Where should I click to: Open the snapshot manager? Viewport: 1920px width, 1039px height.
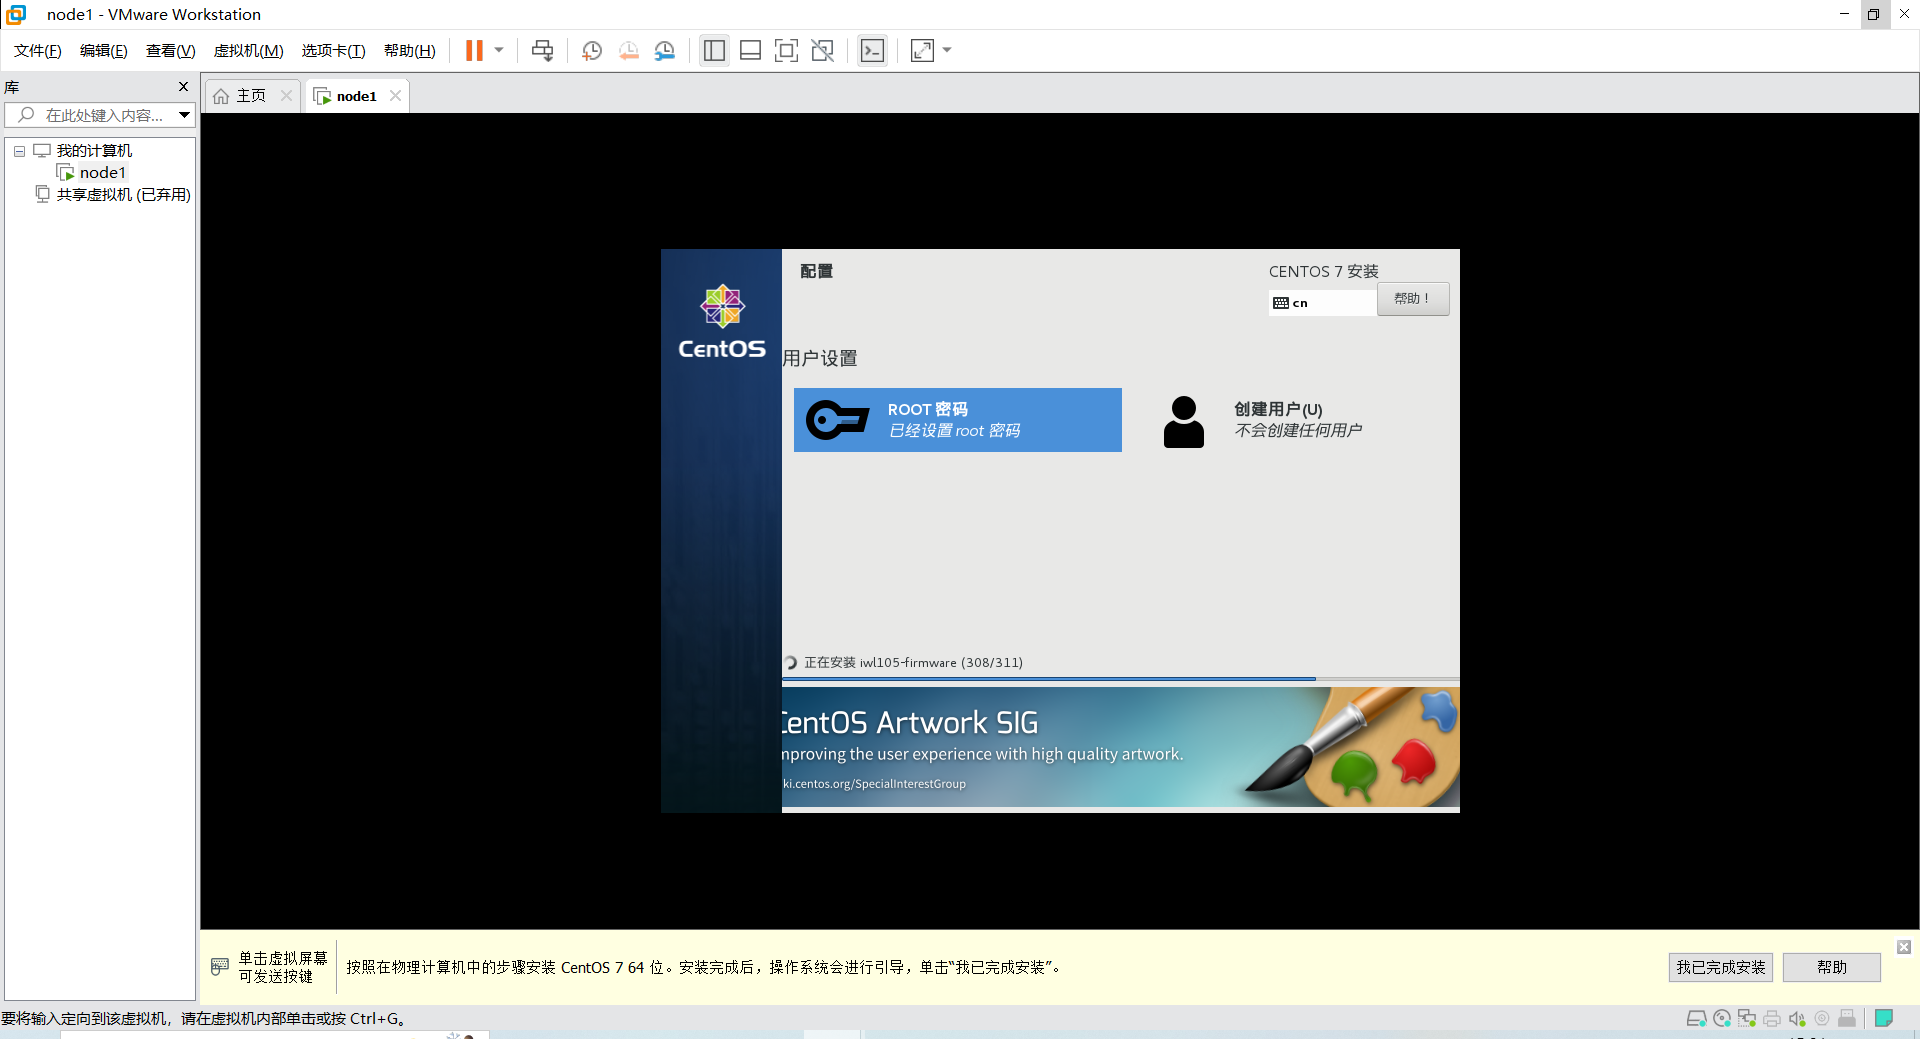[x=665, y=50]
